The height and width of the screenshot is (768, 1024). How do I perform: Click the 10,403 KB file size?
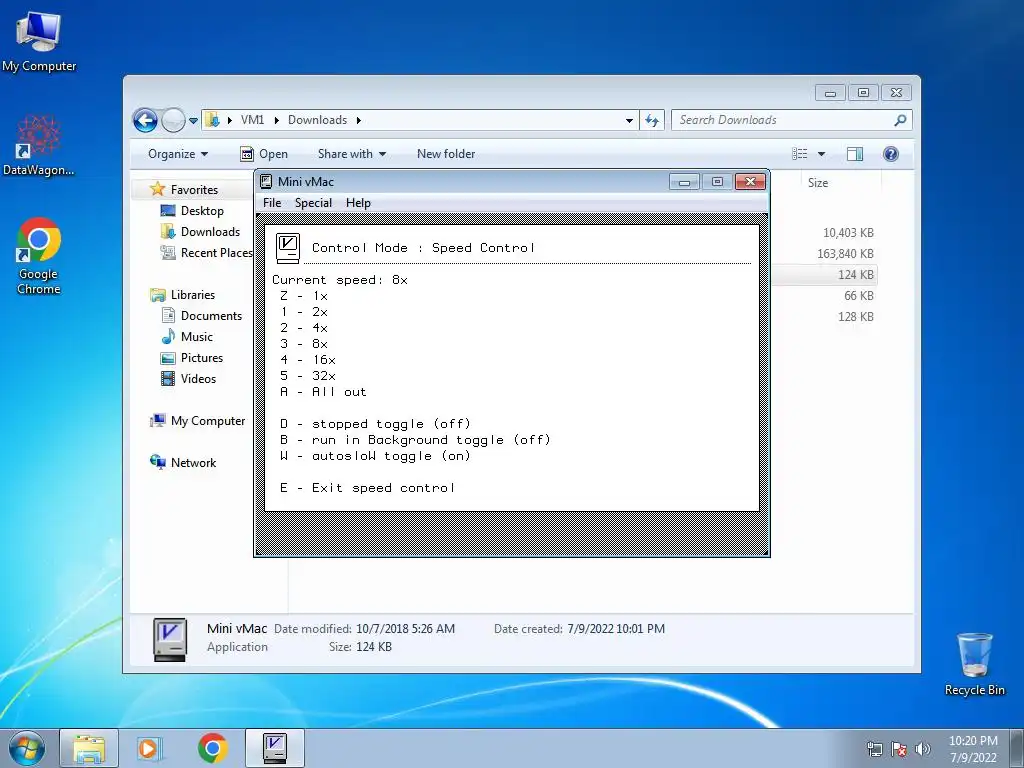848,233
